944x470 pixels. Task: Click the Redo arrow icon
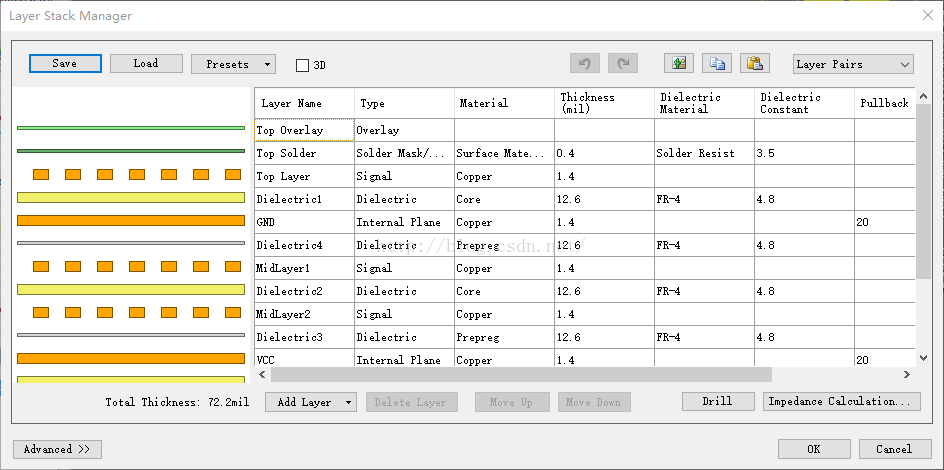[x=623, y=63]
